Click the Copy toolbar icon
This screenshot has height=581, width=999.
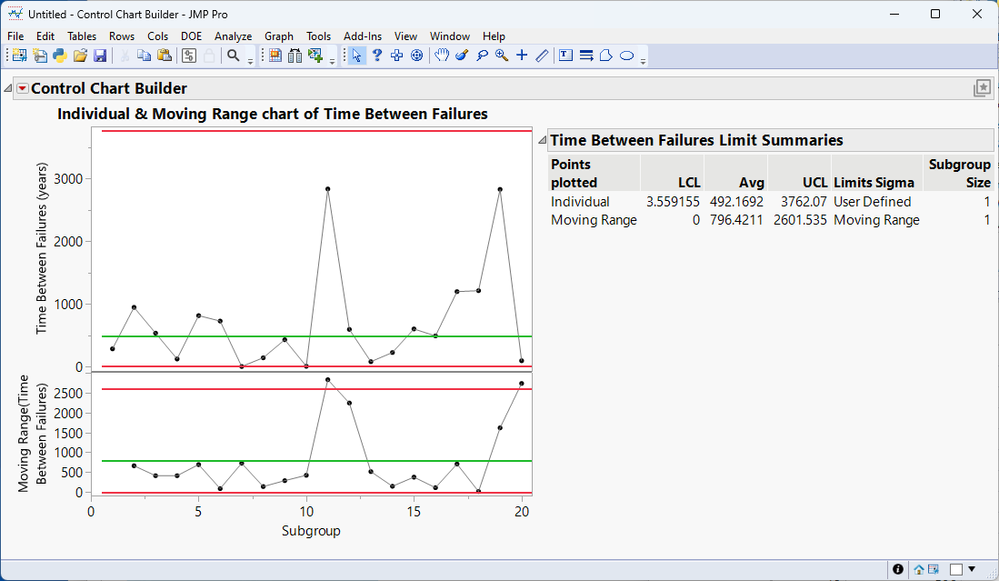point(144,55)
